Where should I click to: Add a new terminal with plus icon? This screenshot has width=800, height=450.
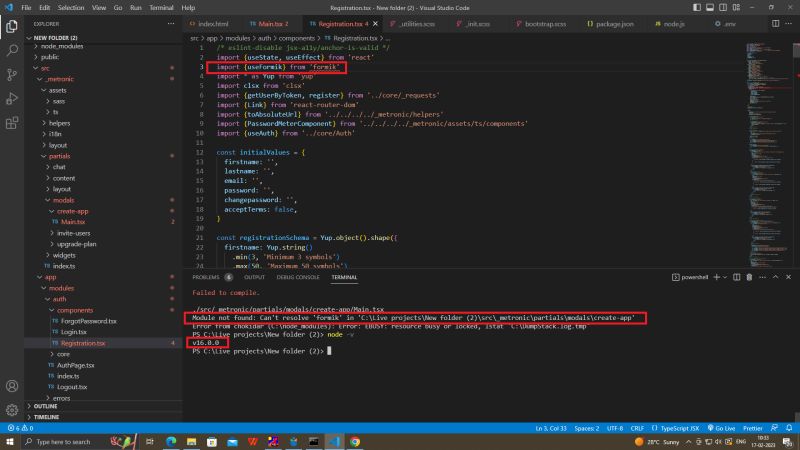(x=716, y=277)
